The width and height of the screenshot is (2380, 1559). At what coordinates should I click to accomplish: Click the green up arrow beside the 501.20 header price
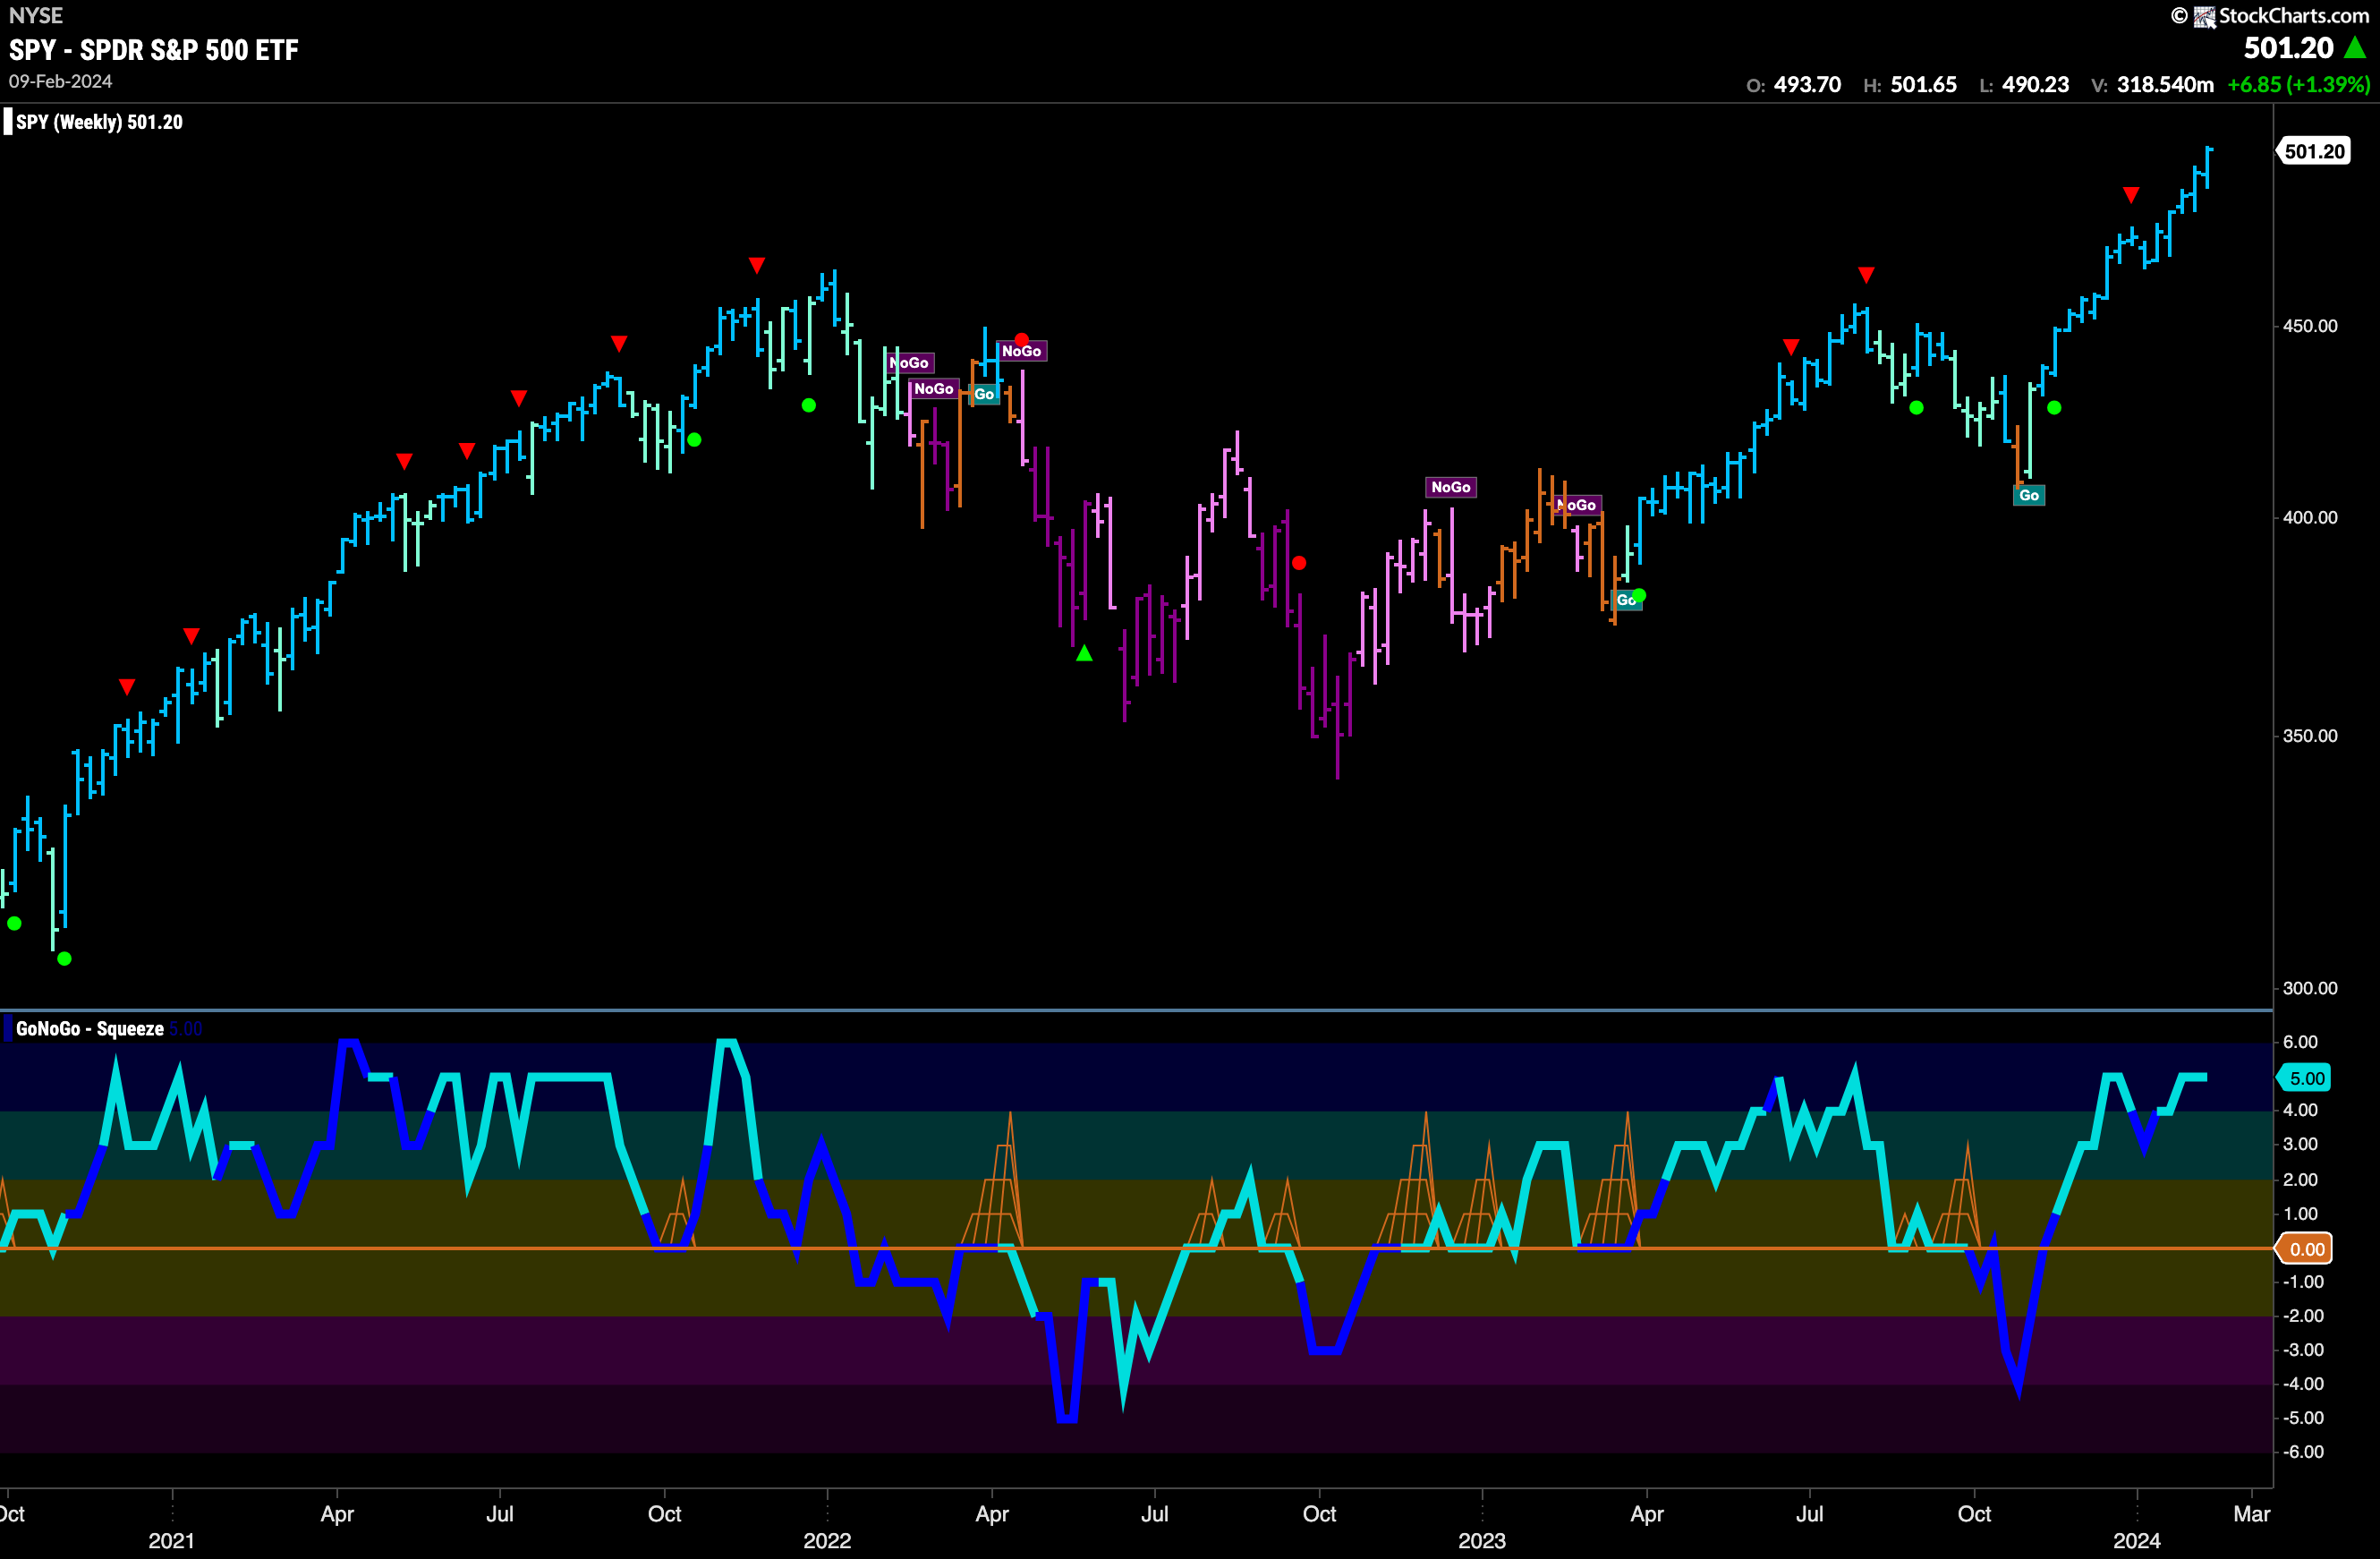[x=2355, y=47]
